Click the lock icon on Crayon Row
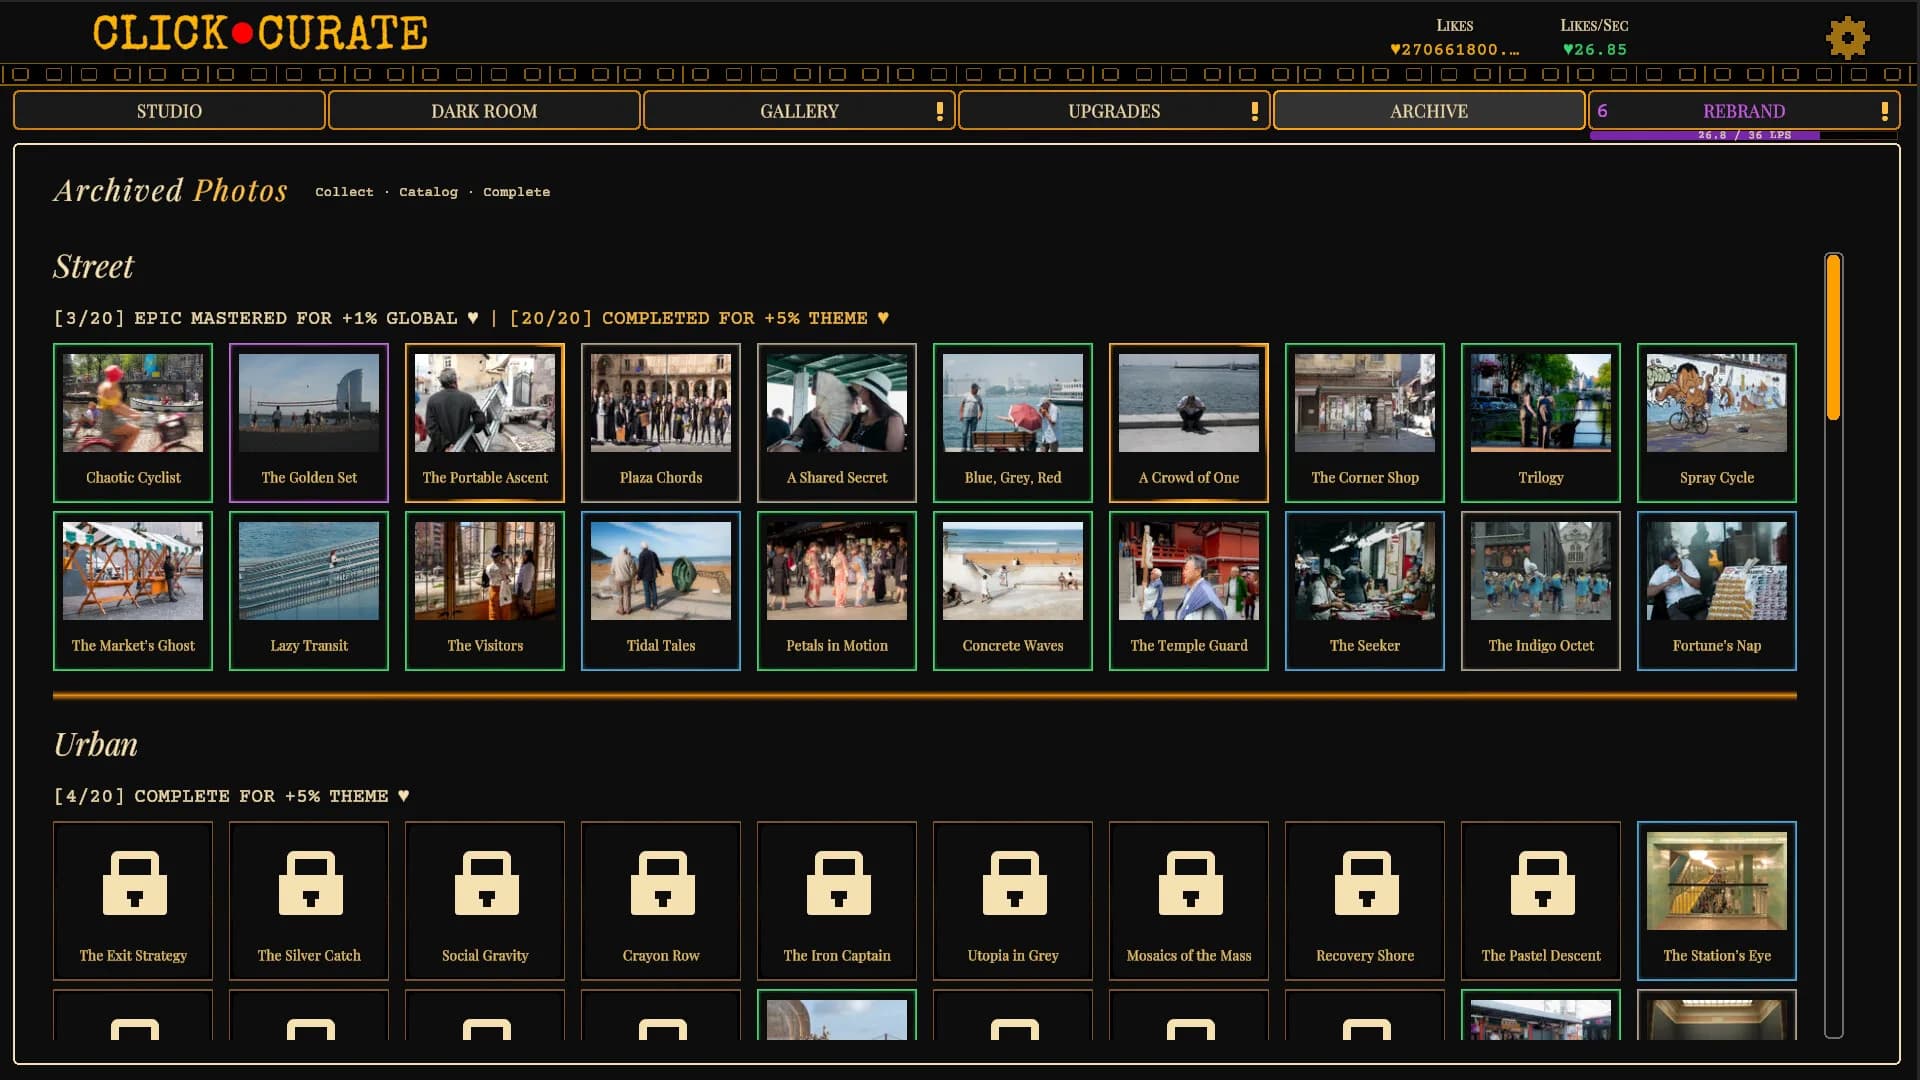The image size is (1920, 1080). click(x=662, y=883)
